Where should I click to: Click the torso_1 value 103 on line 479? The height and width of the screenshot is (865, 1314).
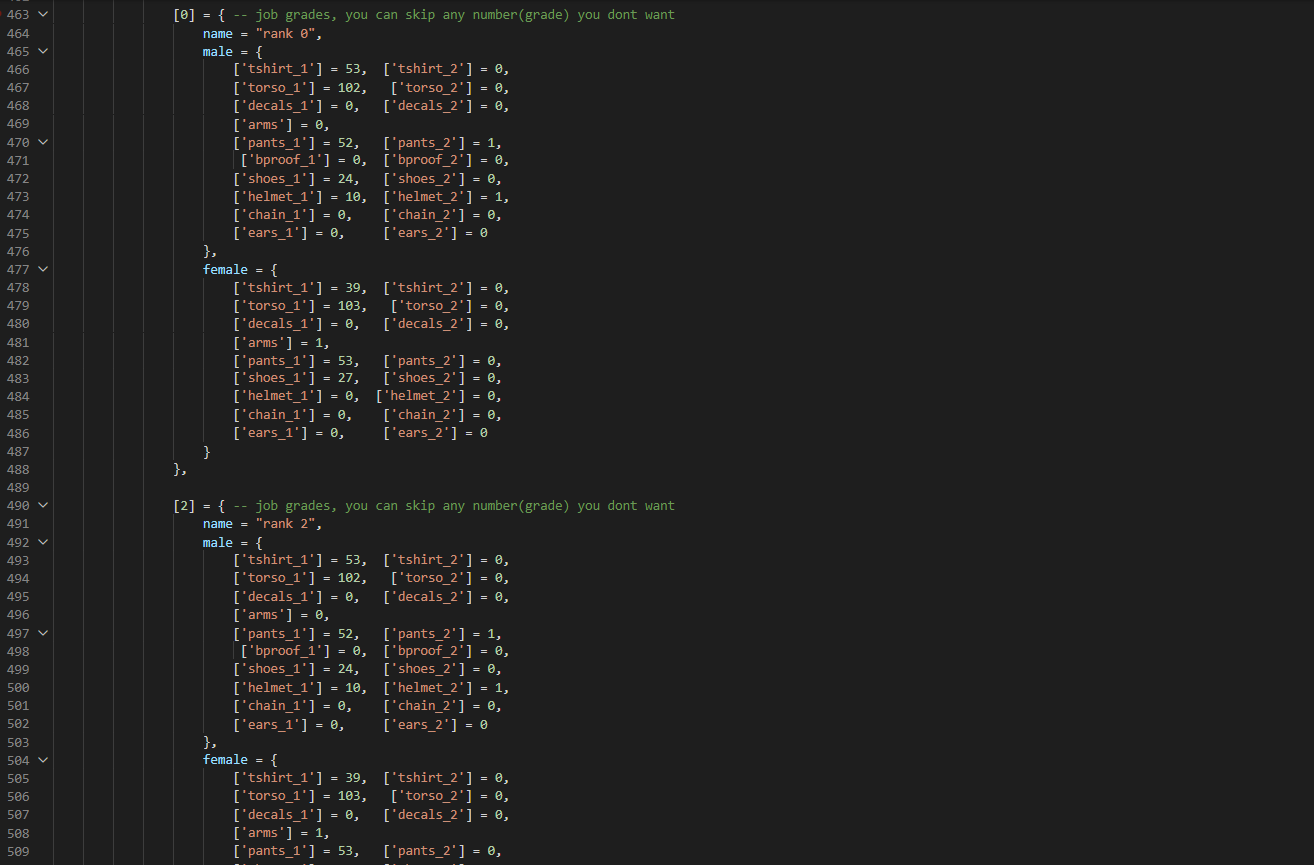[x=349, y=306]
